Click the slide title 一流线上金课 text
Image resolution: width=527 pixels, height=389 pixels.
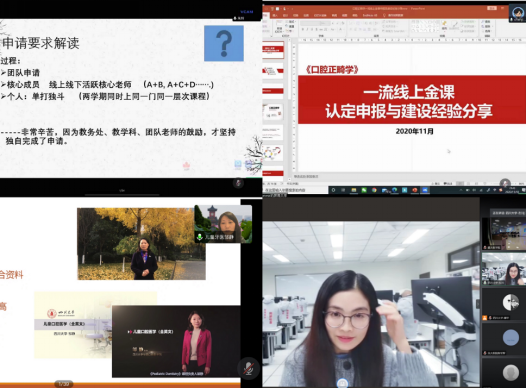tap(409, 92)
